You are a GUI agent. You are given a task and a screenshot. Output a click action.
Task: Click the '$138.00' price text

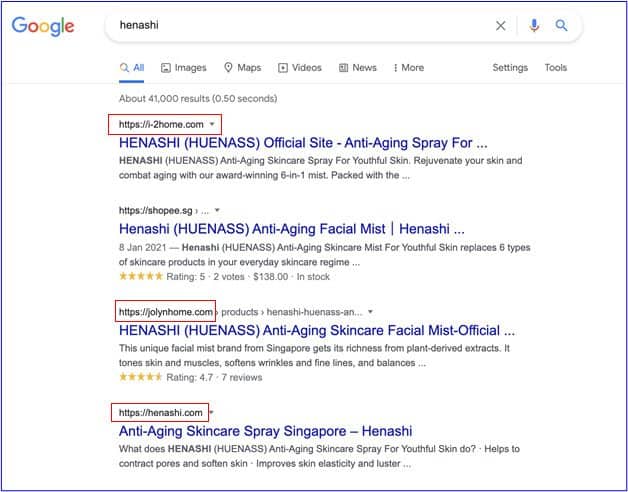coord(270,276)
